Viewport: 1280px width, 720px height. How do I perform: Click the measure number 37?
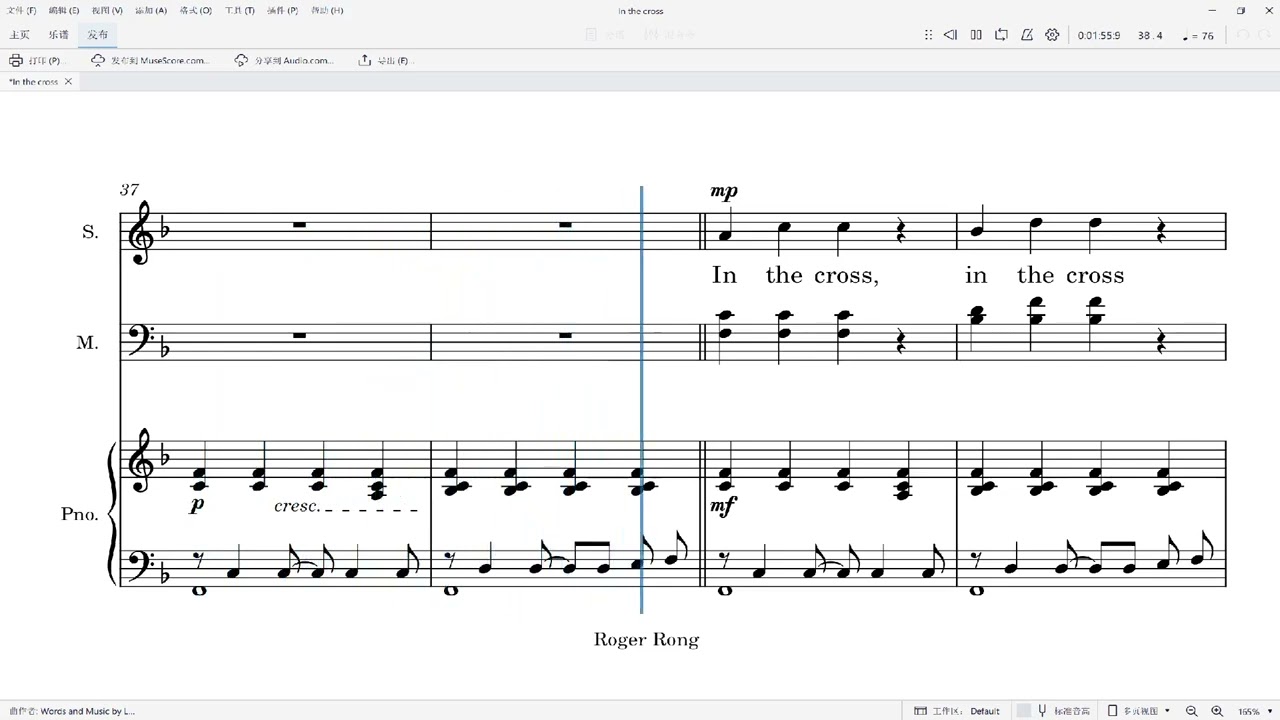click(x=129, y=190)
